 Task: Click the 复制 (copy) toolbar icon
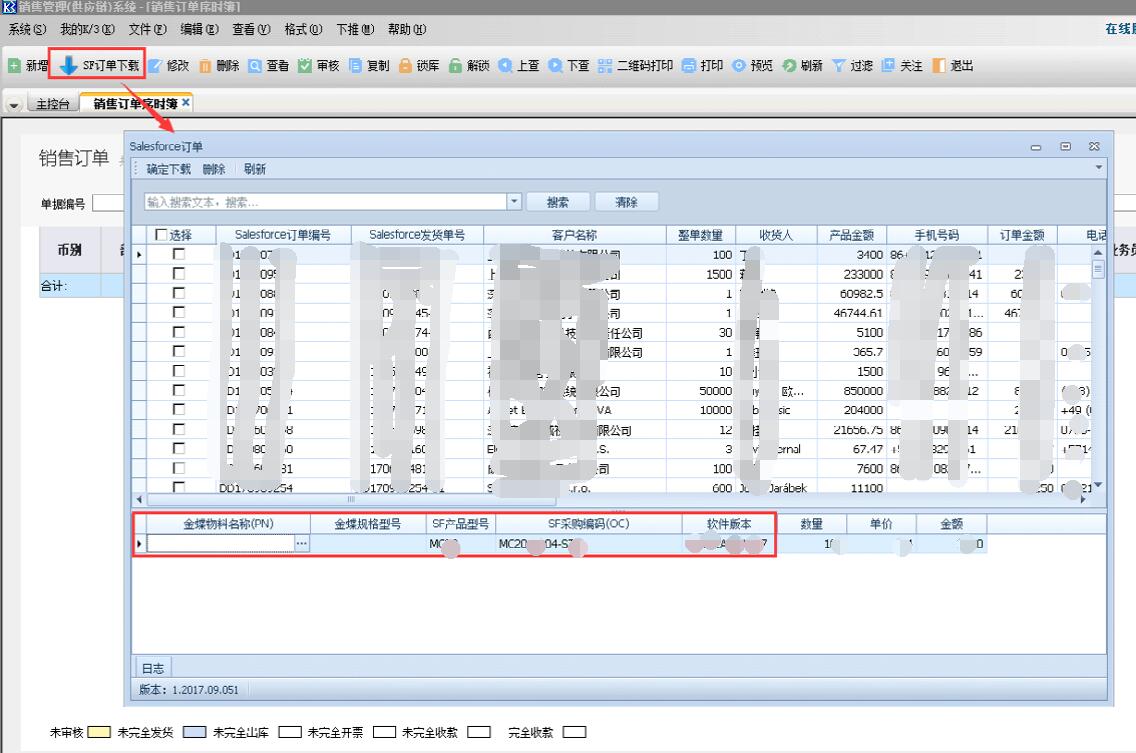pyautogui.click(x=356, y=65)
